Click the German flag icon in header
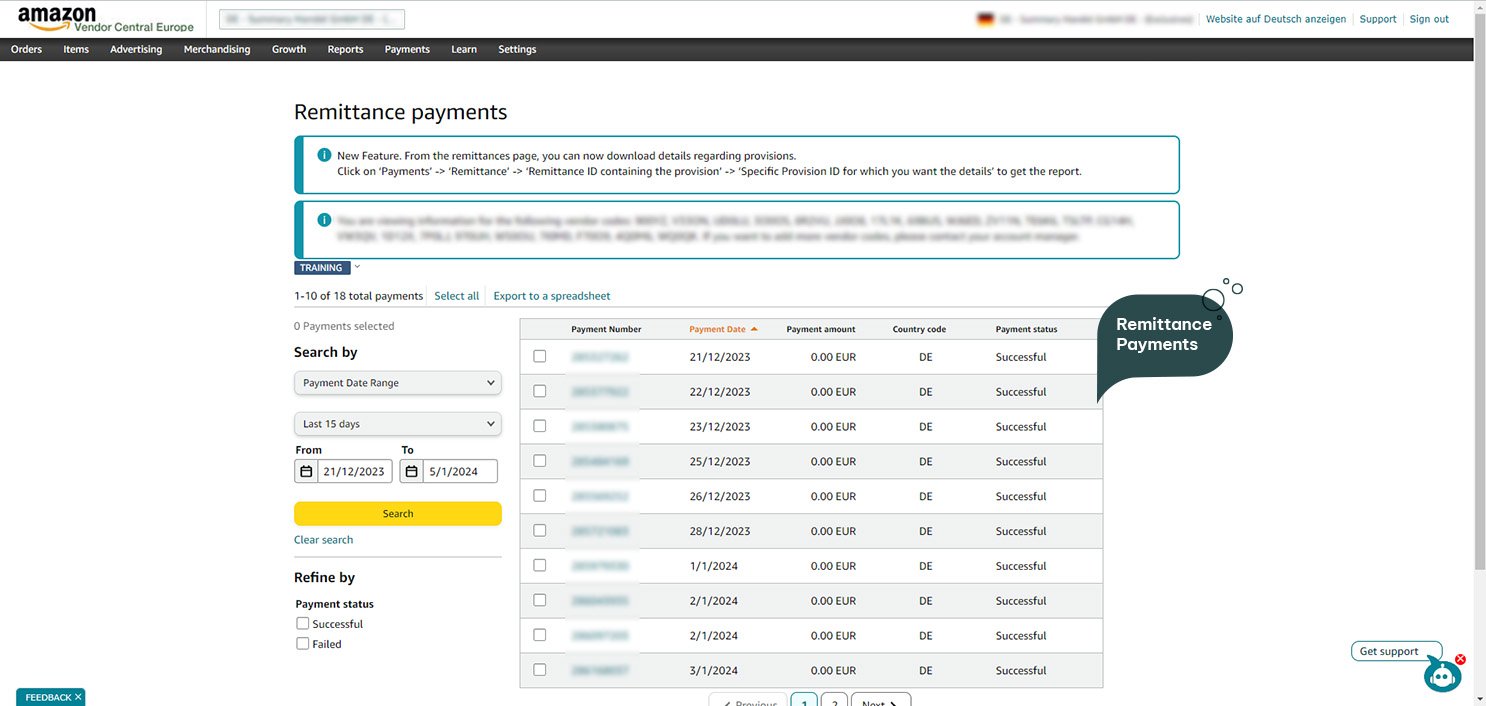The image size is (1486, 706). click(984, 19)
